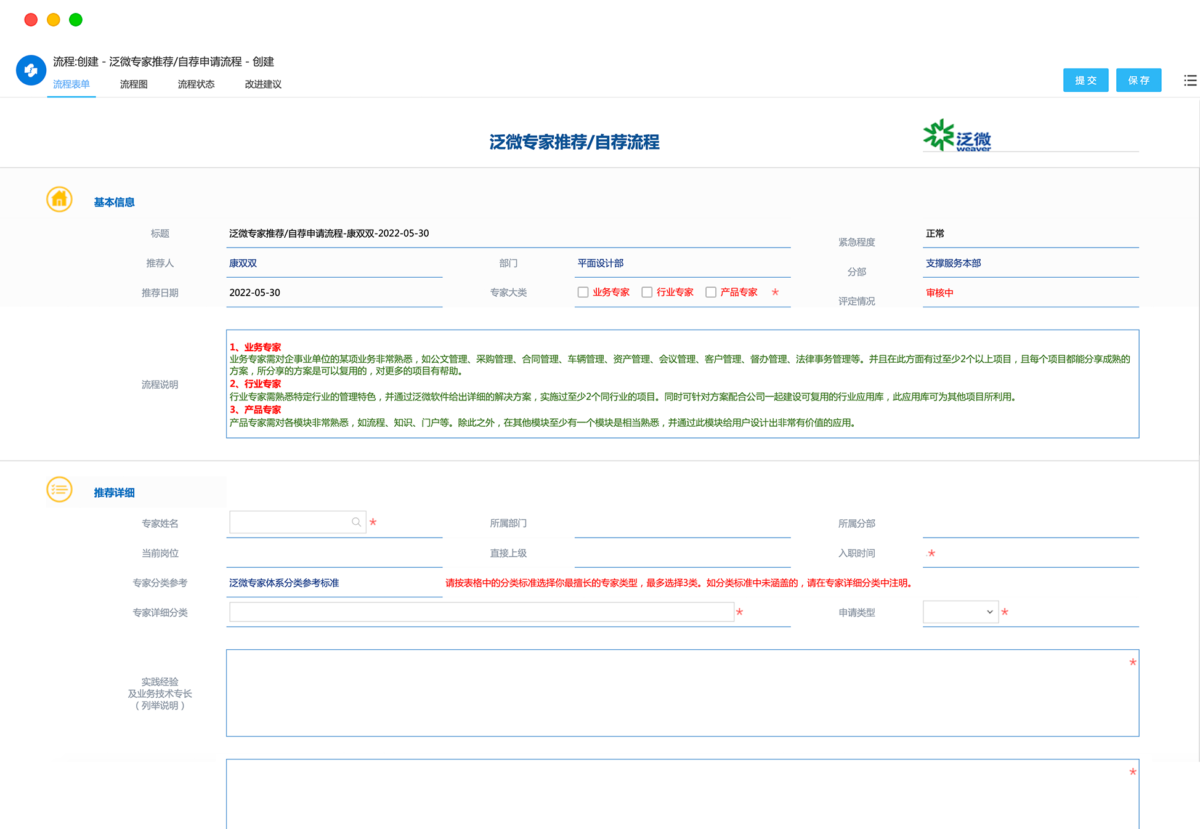Image resolution: width=1200 pixels, height=829 pixels.
Task: Click the 推荐详细 list icon
Action: (59, 489)
